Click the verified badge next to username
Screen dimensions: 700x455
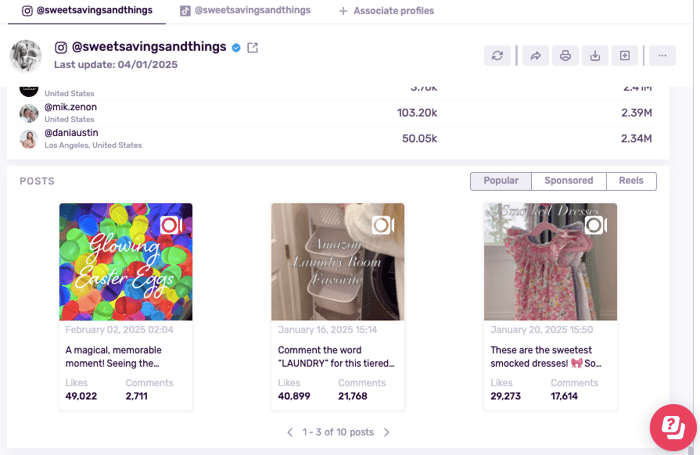point(236,47)
